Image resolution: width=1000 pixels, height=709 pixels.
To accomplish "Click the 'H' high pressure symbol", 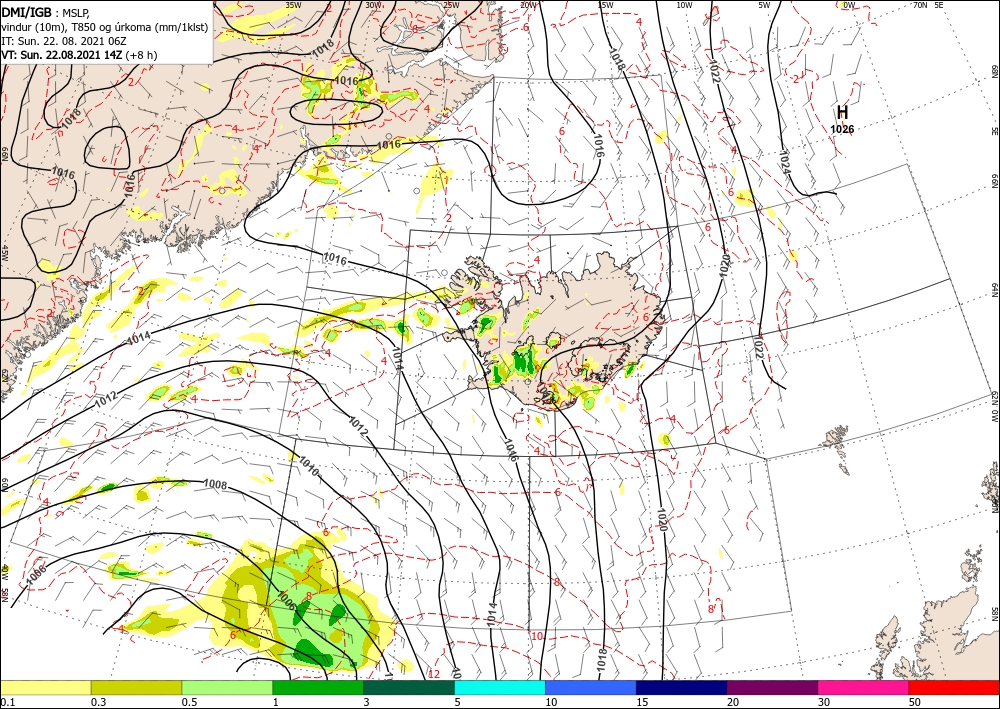I will point(842,112).
